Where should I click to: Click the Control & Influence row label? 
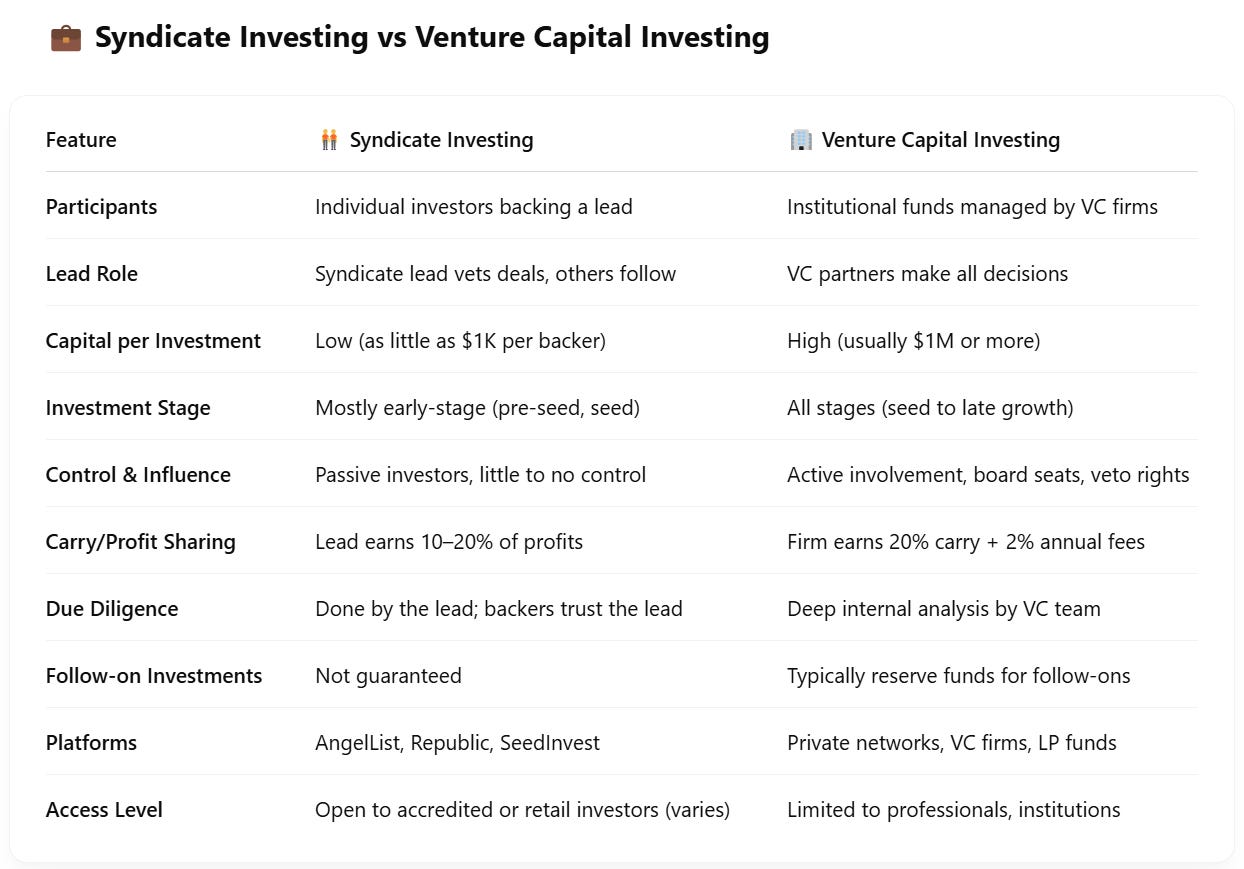138,475
